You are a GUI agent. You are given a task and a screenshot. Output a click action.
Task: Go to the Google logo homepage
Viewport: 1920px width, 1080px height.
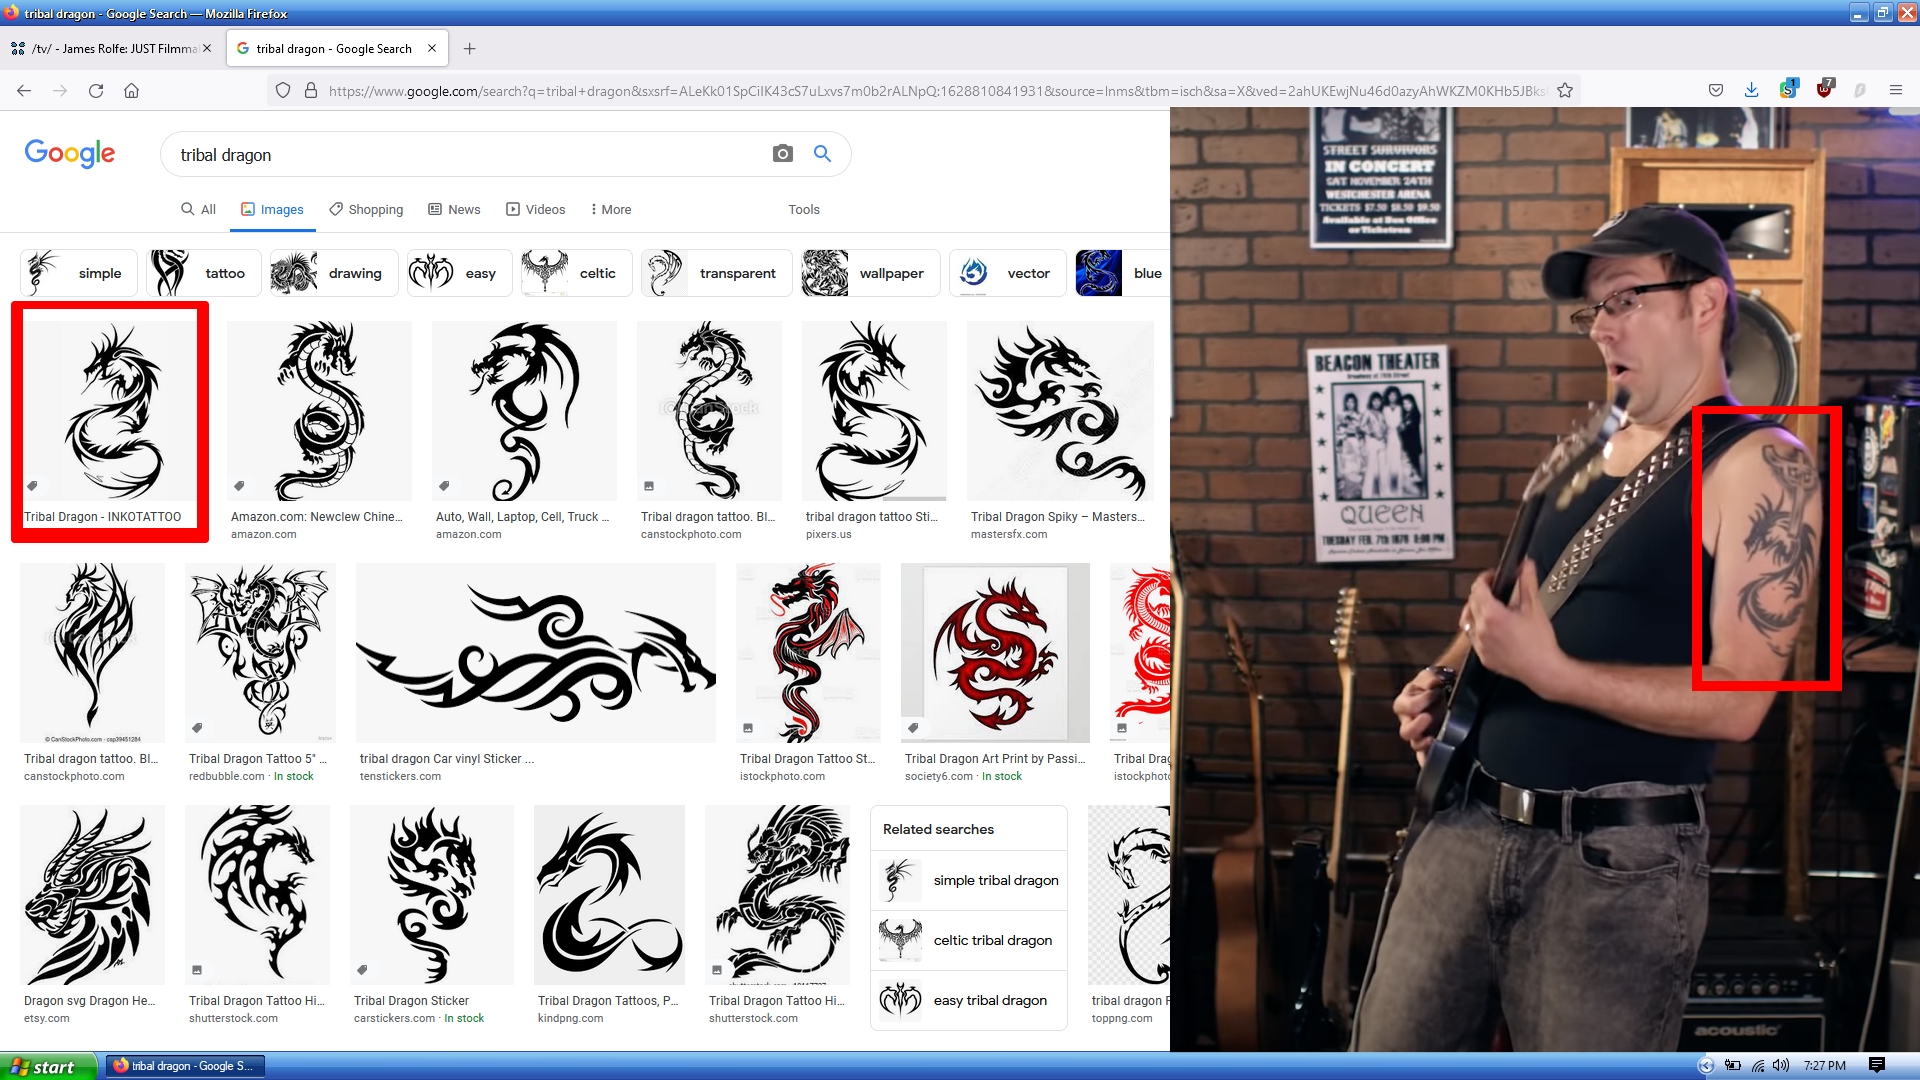[x=70, y=153]
